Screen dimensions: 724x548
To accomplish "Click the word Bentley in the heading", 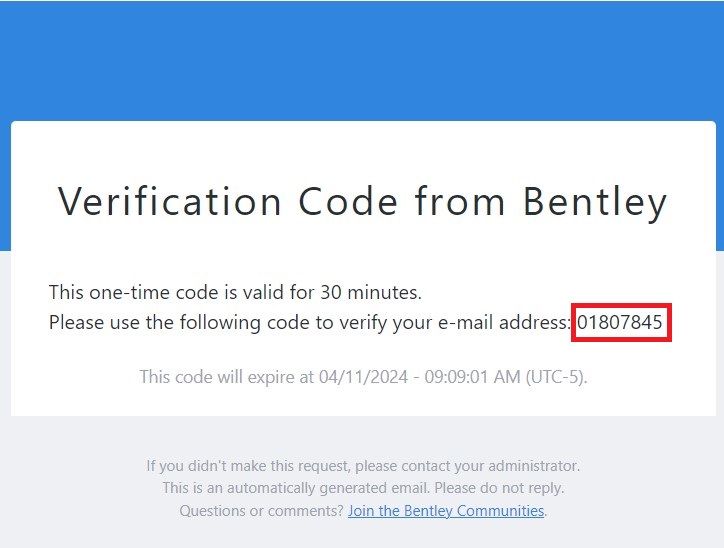I will point(595,202).
